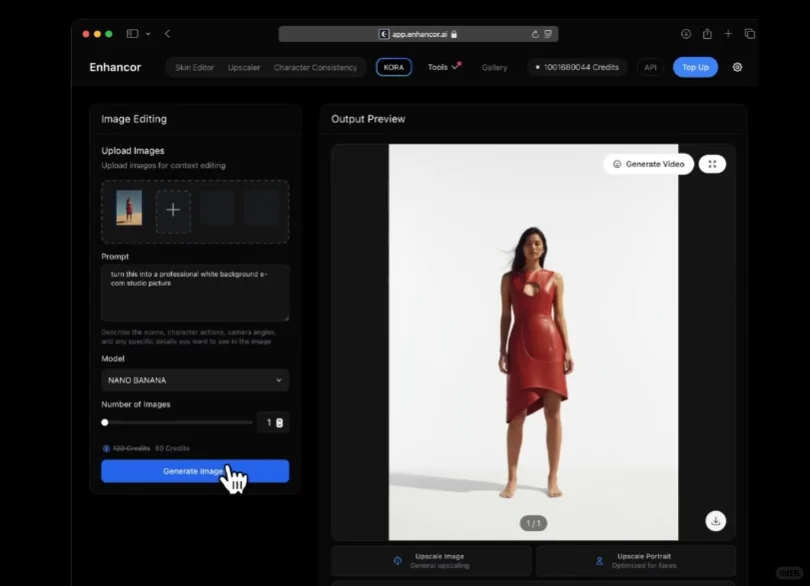810x586 pixels.
Task: Open the reader icon in the address bar
Action: tap(548, 34)
